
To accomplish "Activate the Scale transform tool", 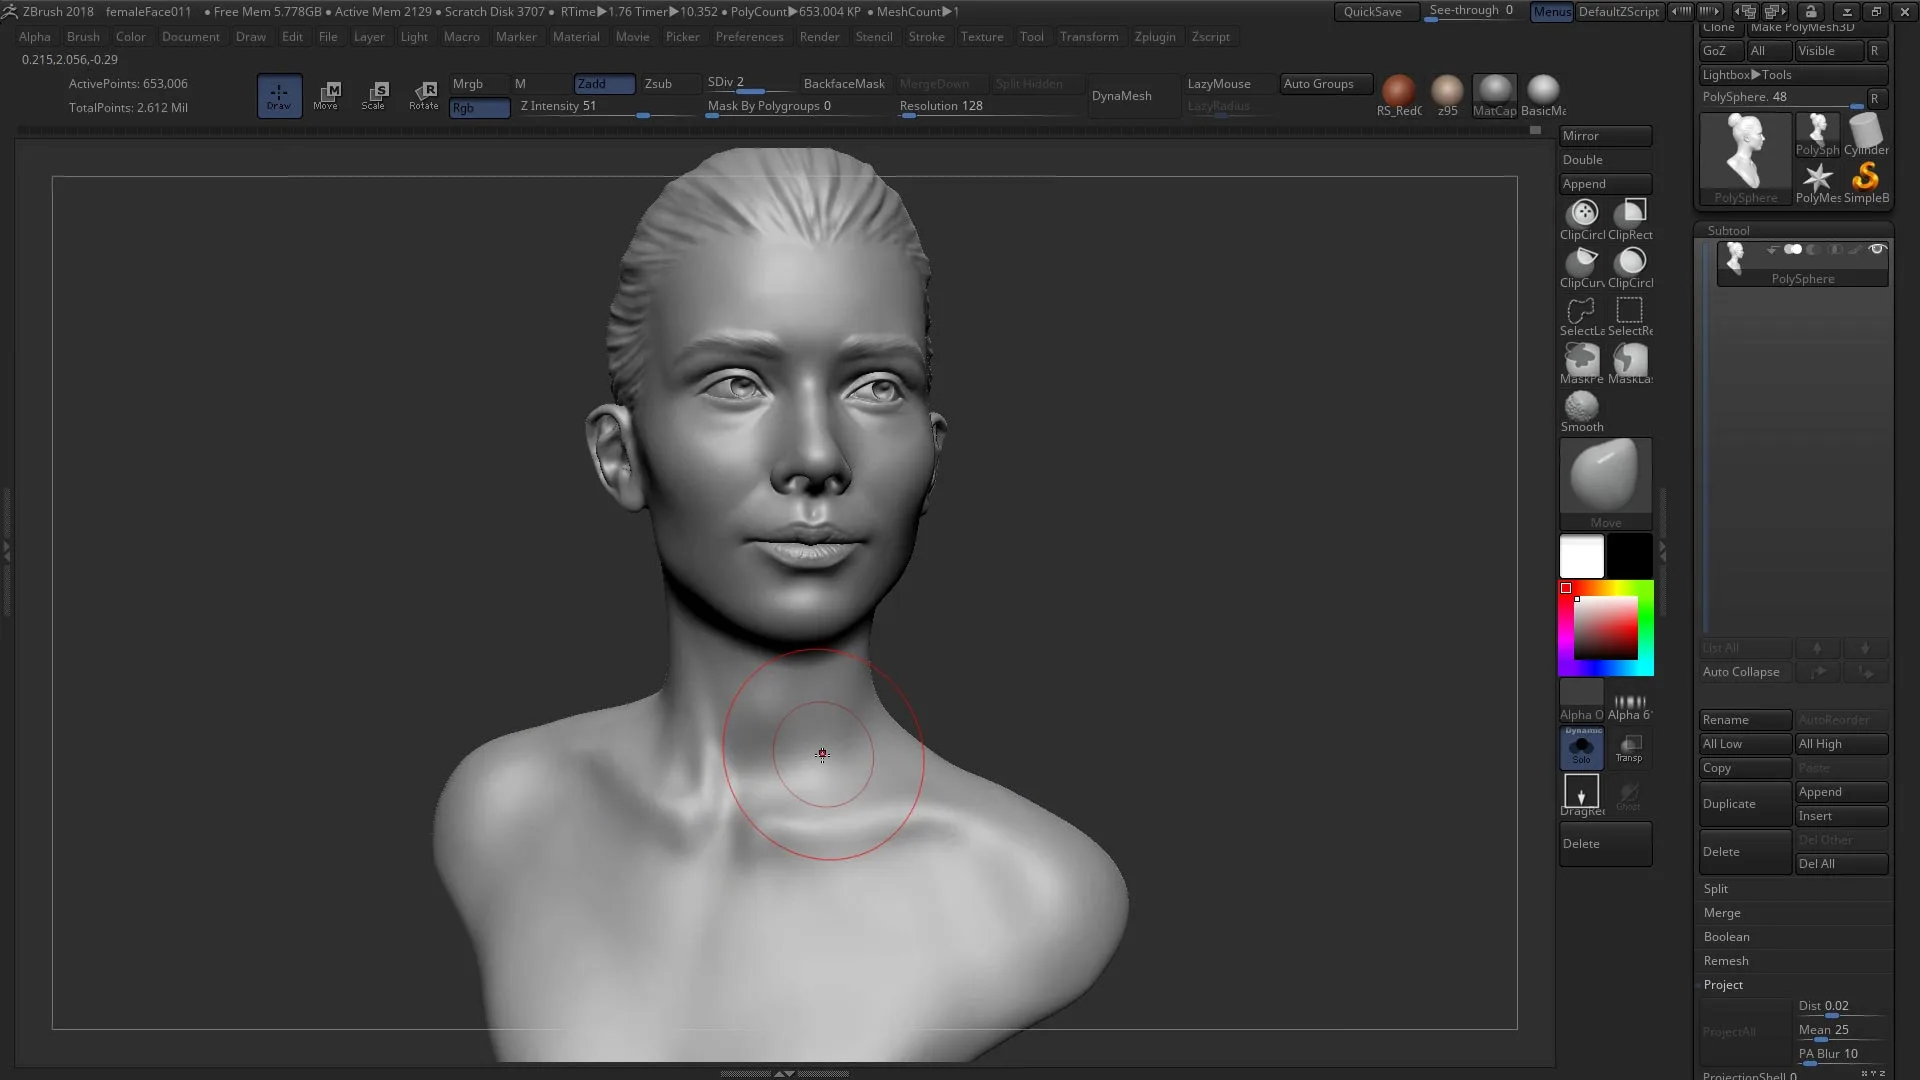I will click(374, 95).
